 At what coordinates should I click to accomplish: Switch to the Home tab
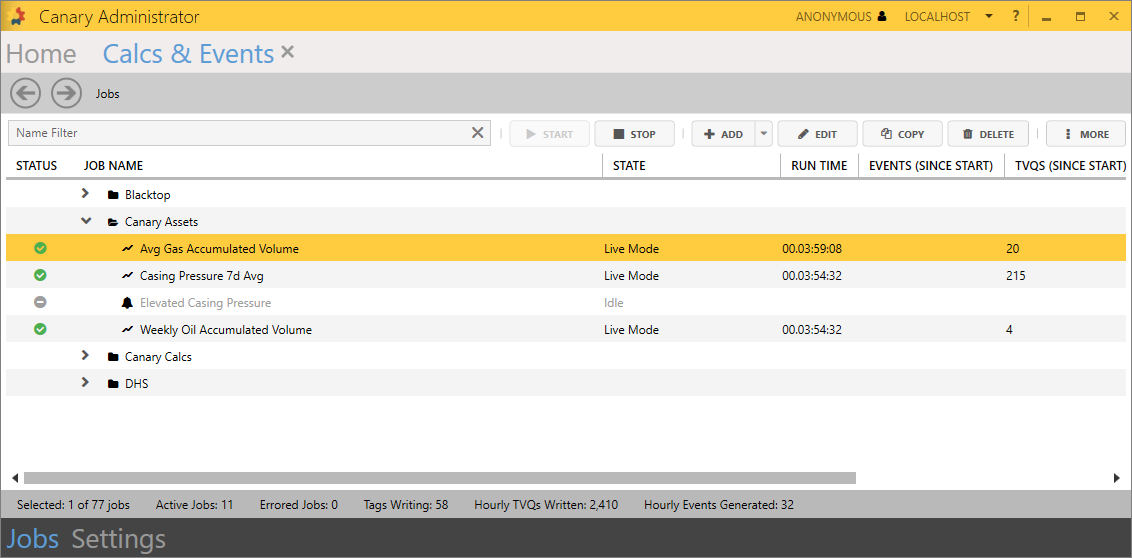[41, 54]
